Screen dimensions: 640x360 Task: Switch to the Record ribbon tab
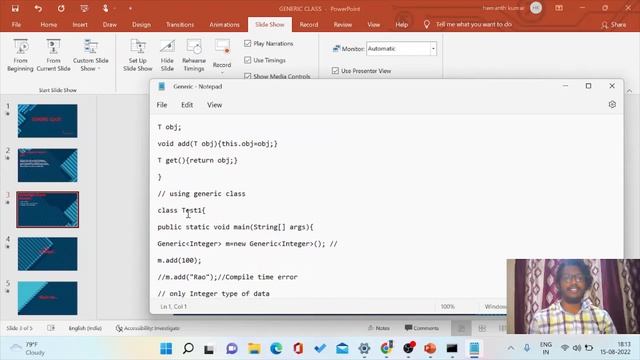click(309, 24)
